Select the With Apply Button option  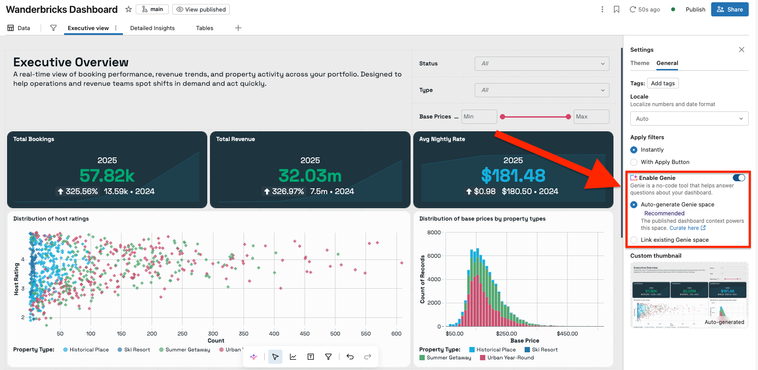pyautogui.click(x=634, y=162)
